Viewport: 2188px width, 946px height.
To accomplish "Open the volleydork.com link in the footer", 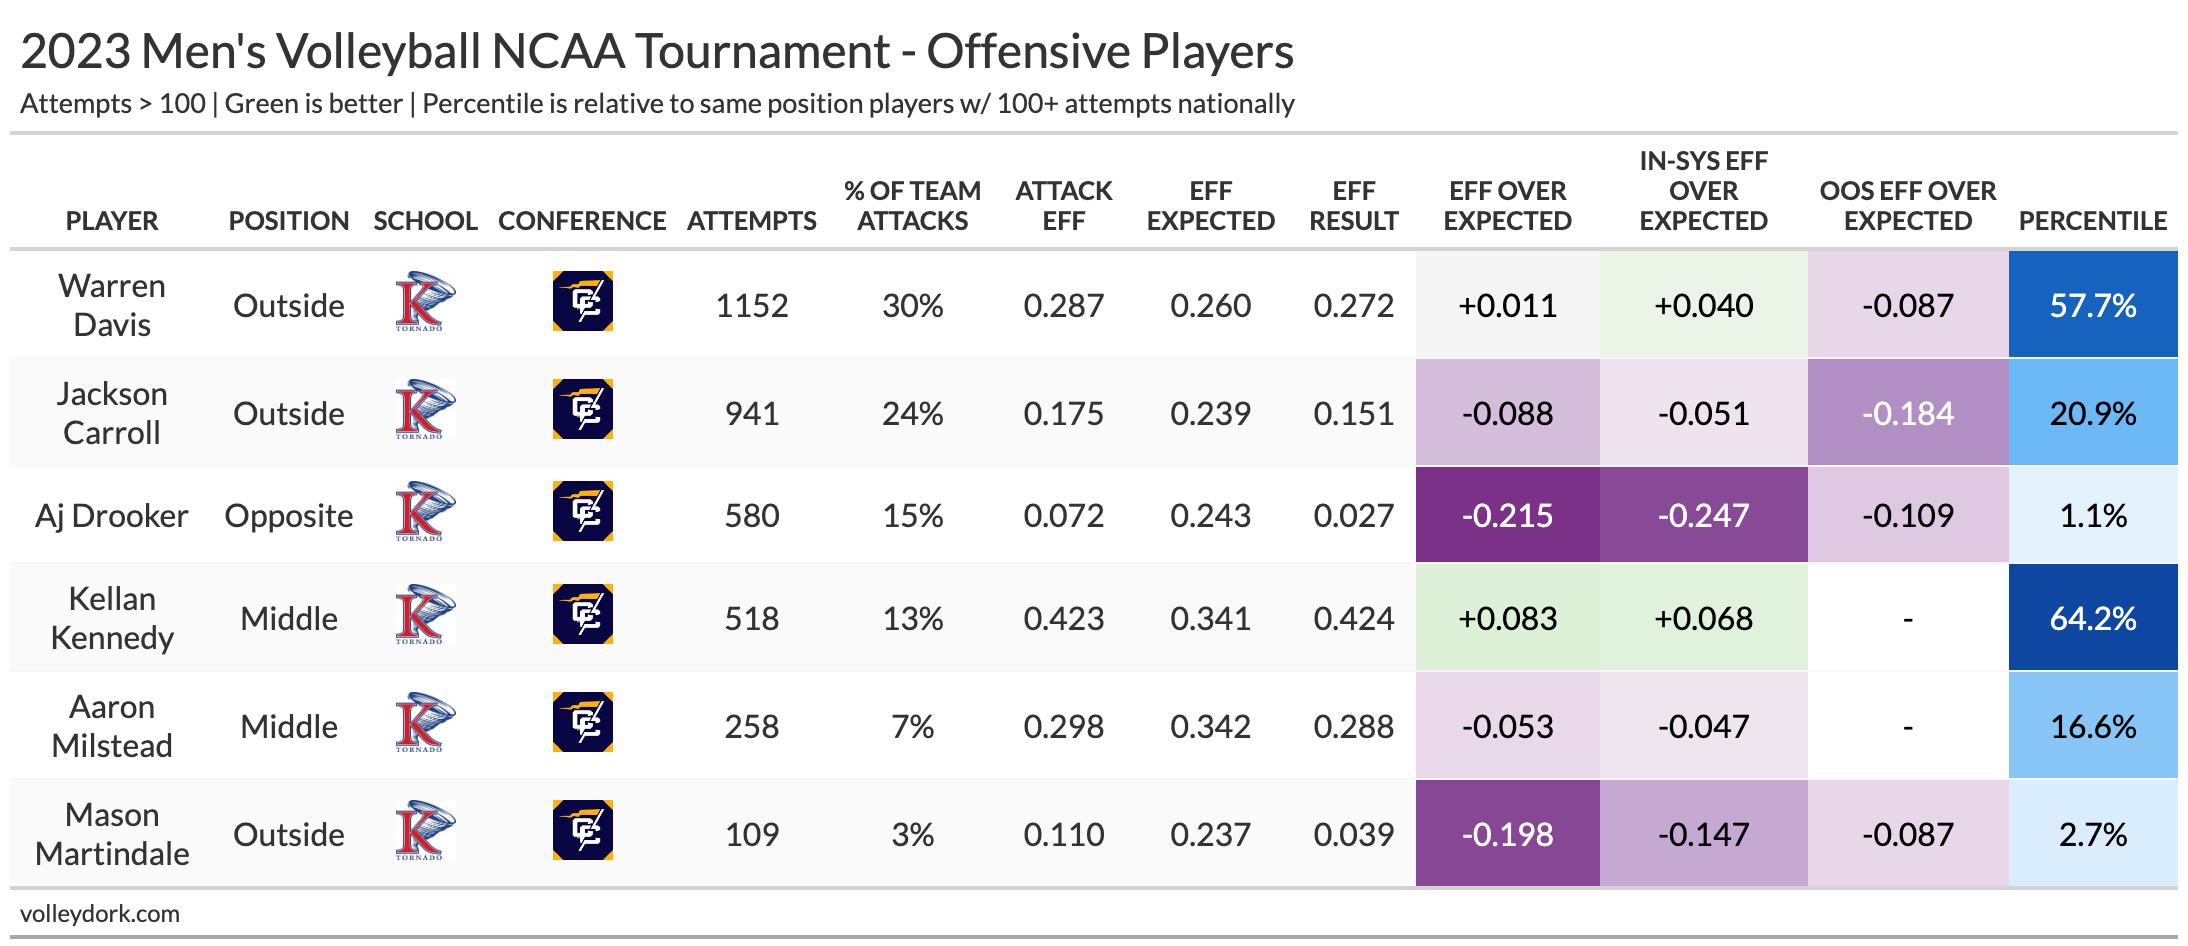I will (x=100, y=914).
